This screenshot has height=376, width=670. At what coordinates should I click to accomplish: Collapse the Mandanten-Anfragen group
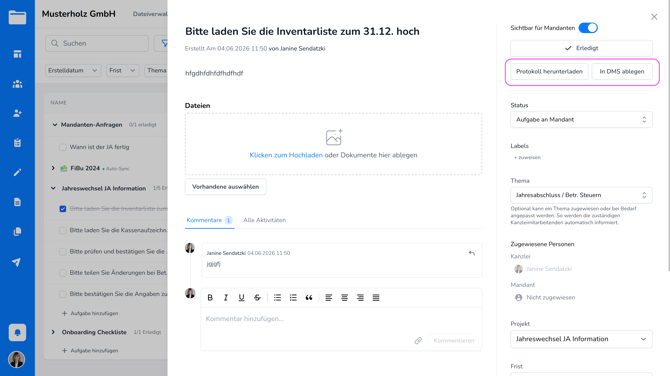(x=54, y=125)
